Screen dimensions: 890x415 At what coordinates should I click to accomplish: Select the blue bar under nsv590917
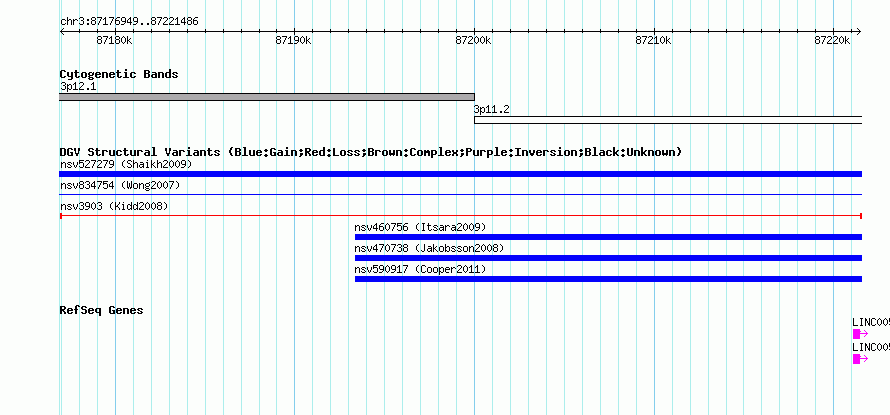608,279
